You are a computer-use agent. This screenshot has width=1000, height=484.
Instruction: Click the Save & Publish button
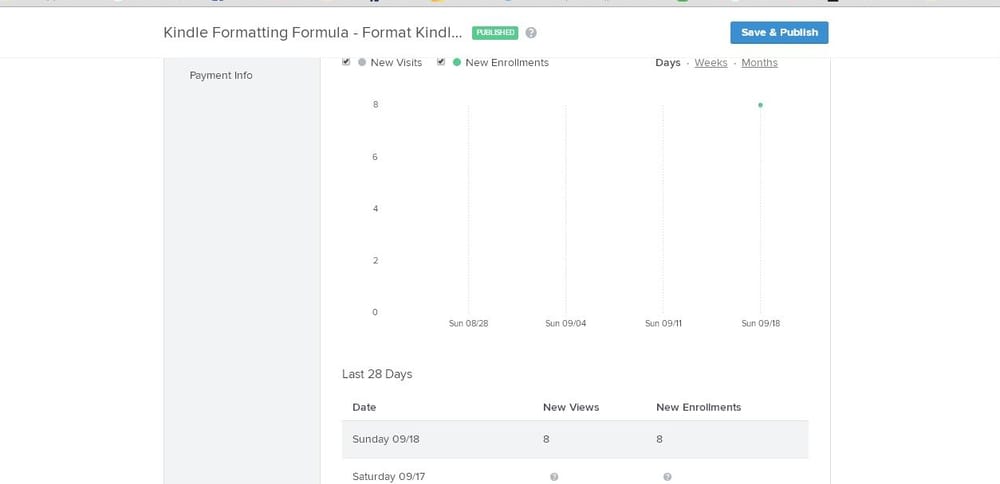(779, 33)
